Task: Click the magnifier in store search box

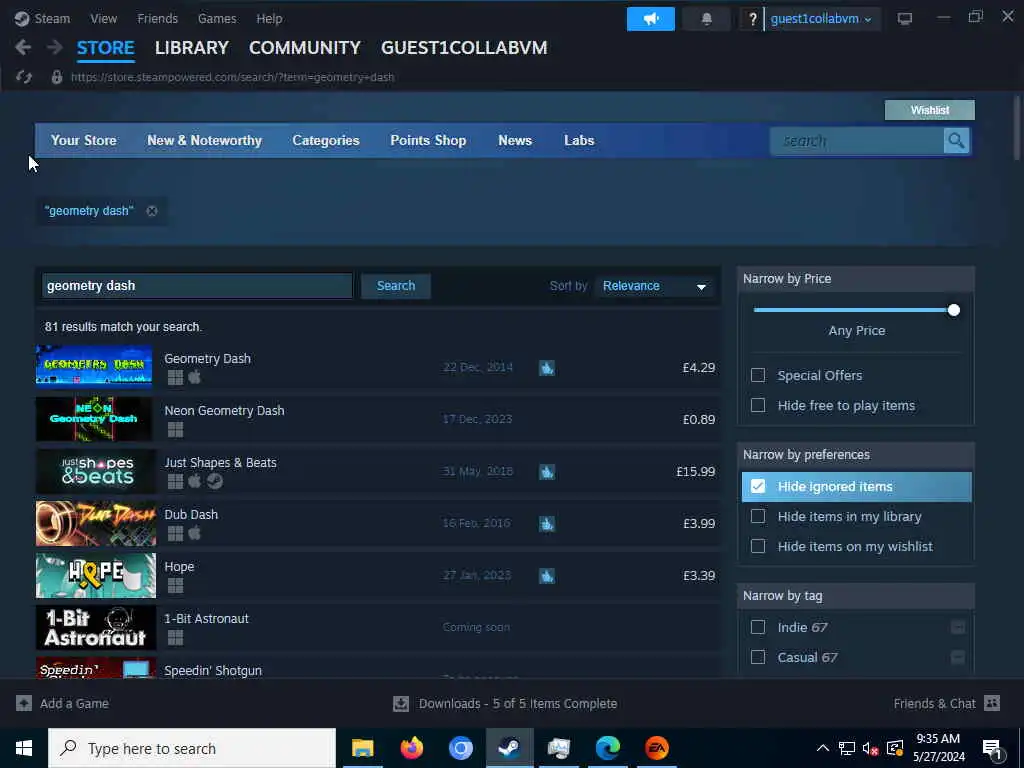Action: tap(956, 140)
